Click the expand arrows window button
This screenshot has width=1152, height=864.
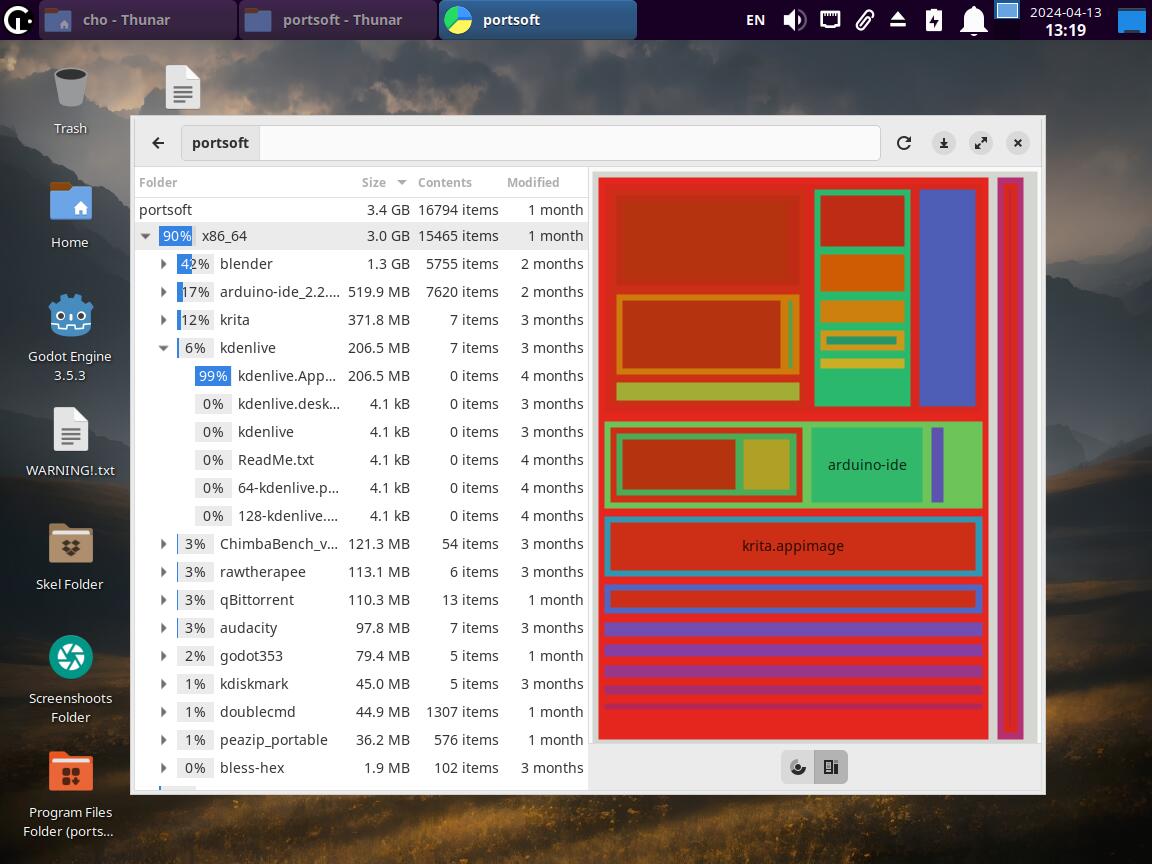981,143
